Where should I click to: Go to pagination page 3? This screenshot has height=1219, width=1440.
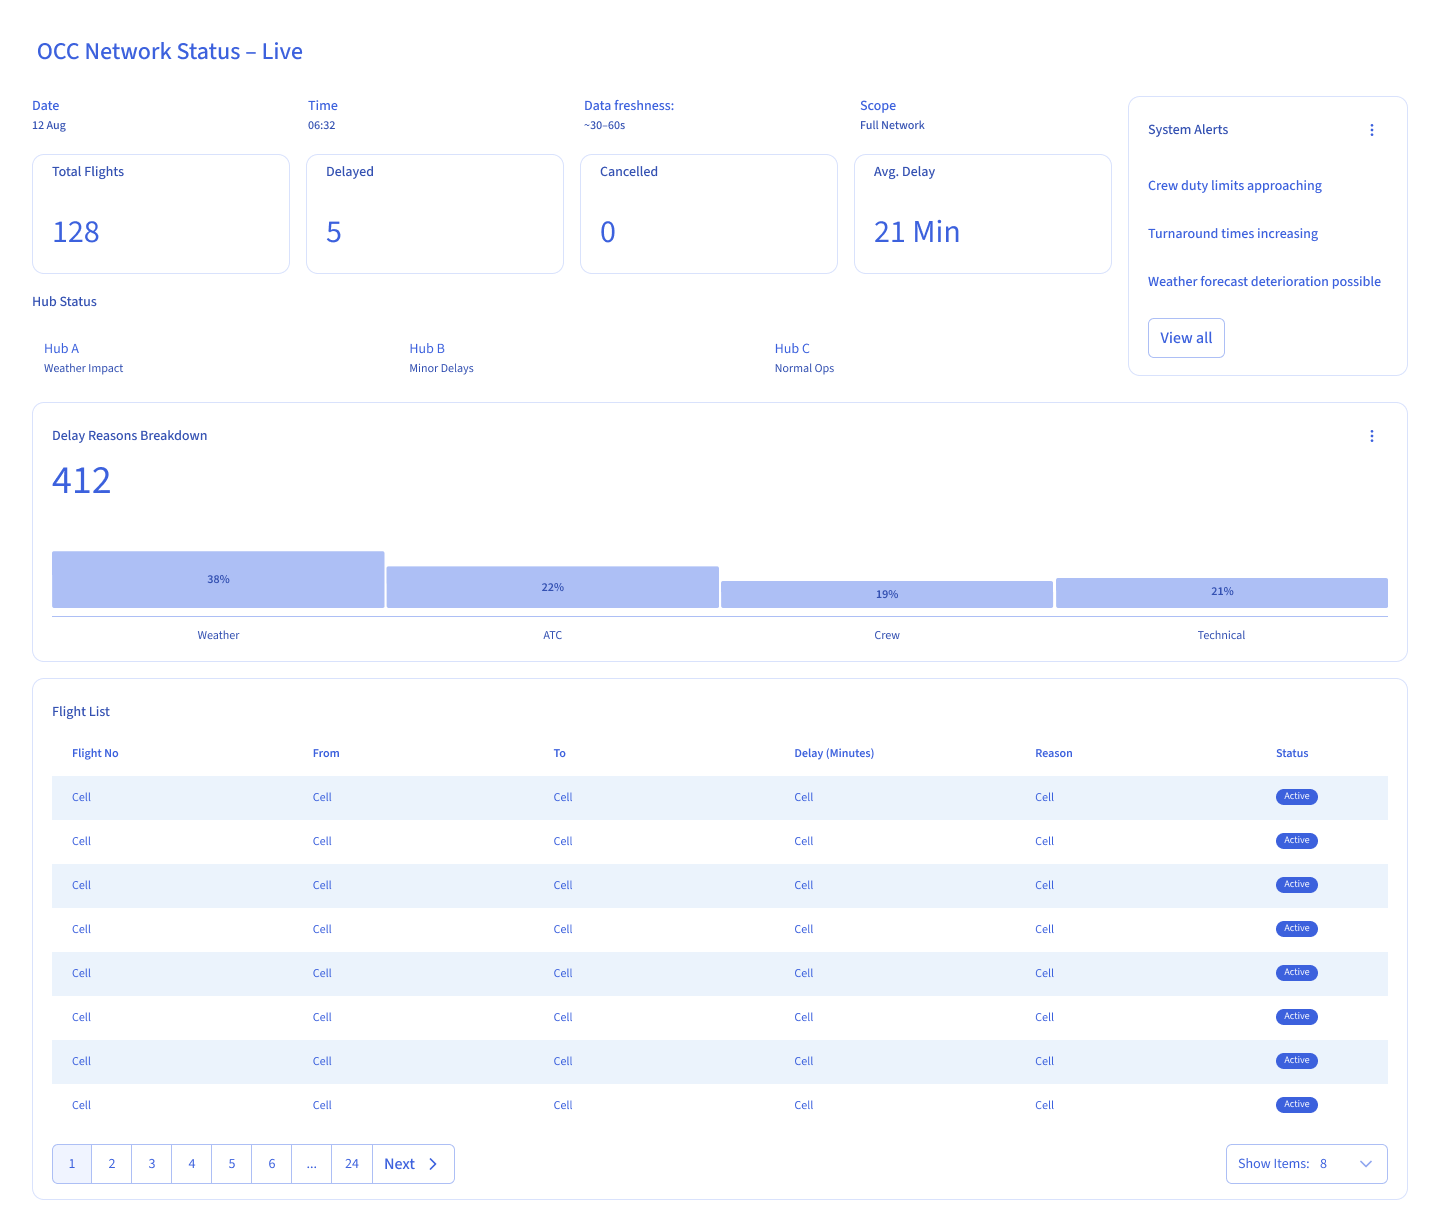pos(151,1163)
